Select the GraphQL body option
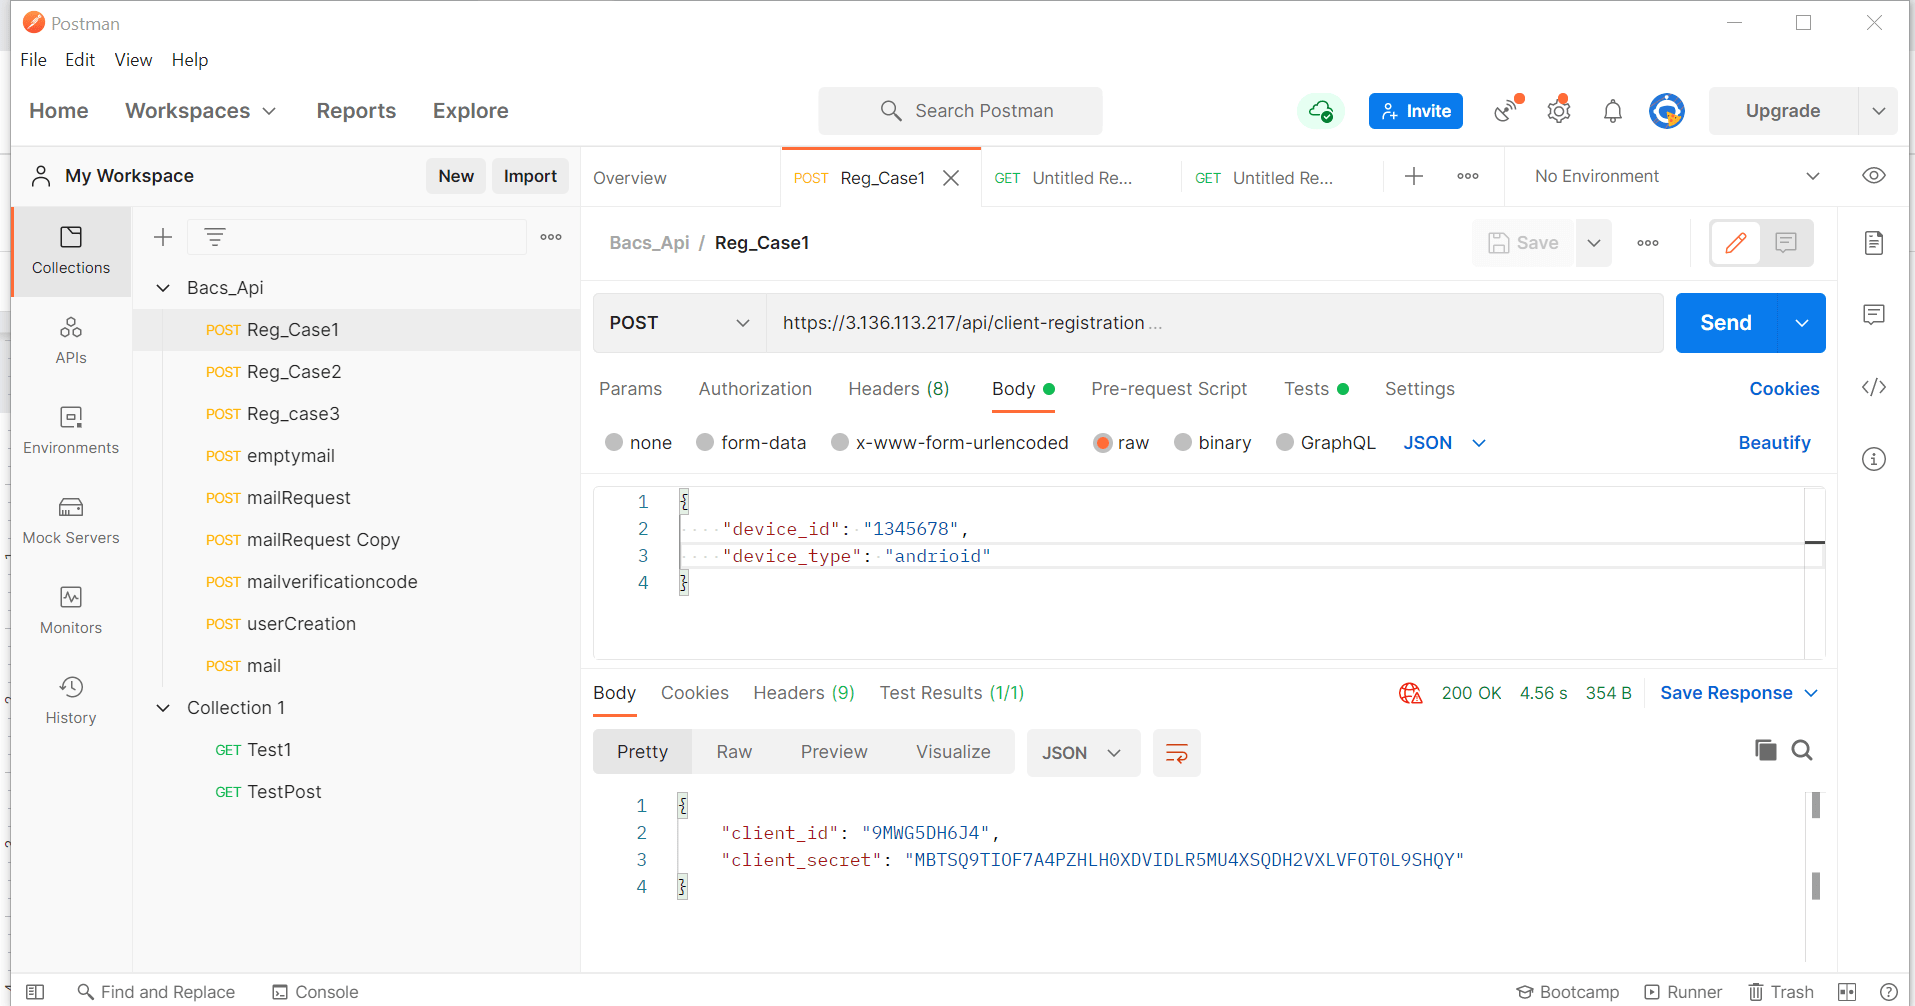The image size is (1915, 1006). [1326, 442]
